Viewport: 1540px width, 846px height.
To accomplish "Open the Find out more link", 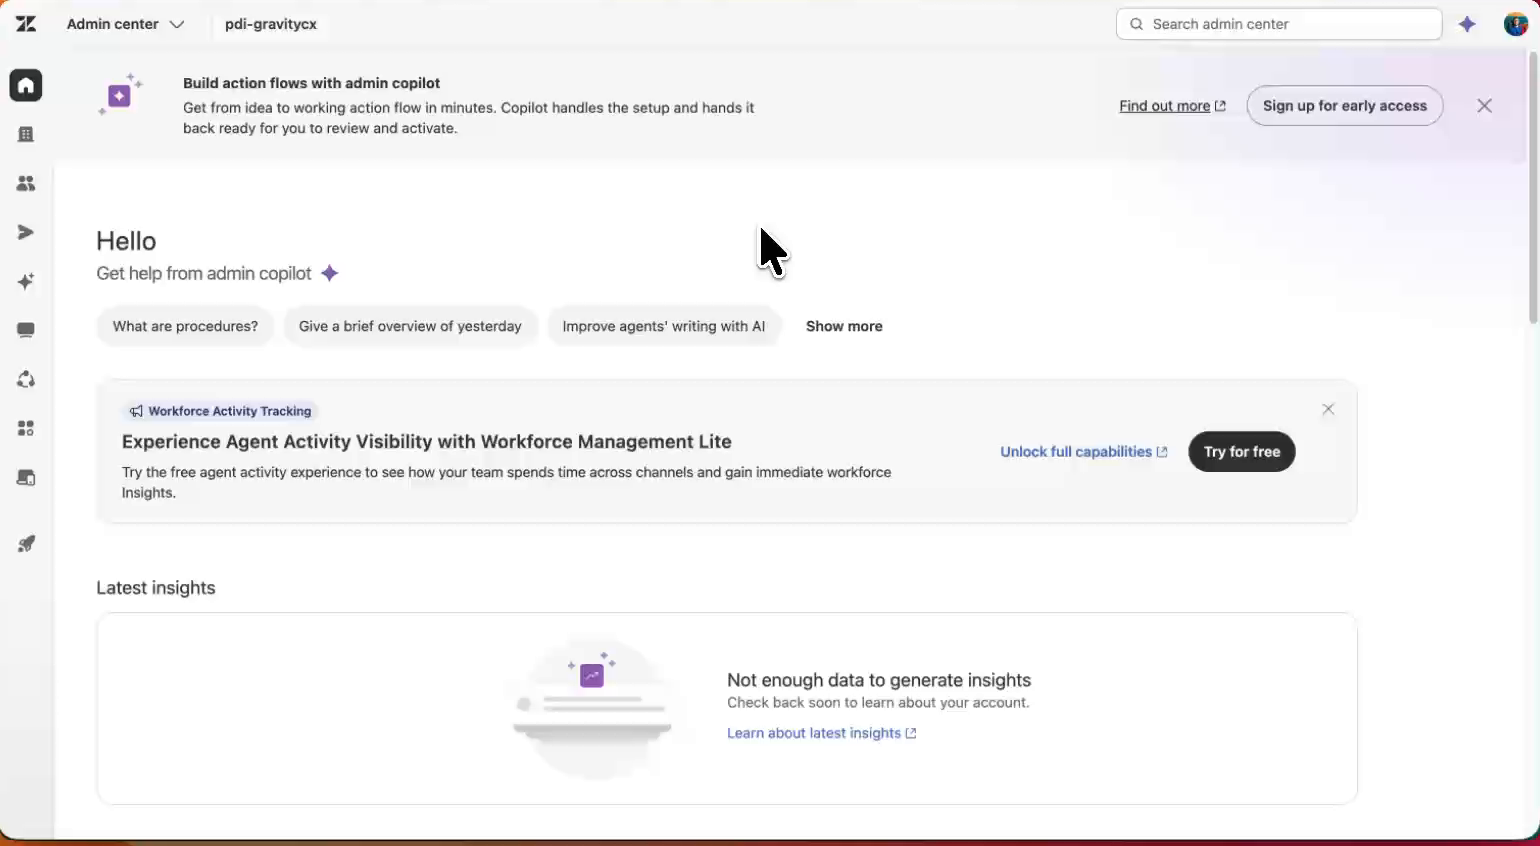I will tap(1172, 106).
